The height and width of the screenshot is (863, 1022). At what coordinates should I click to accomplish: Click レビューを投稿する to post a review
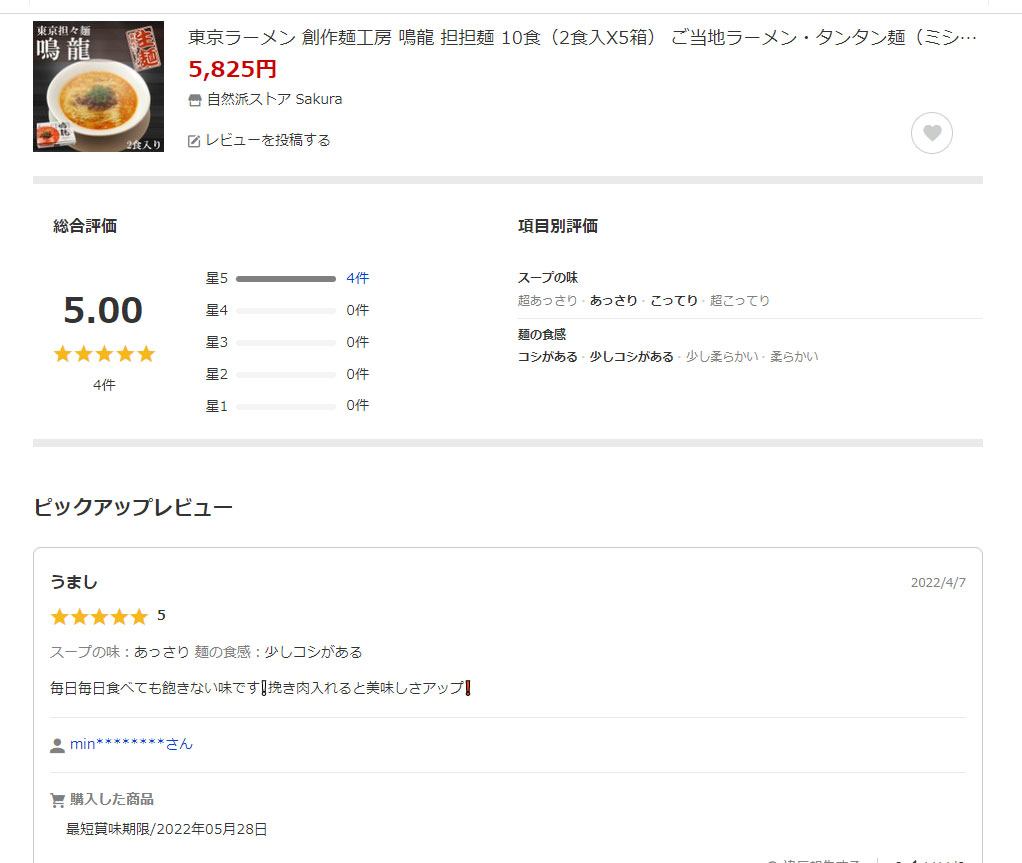[268, 140]
